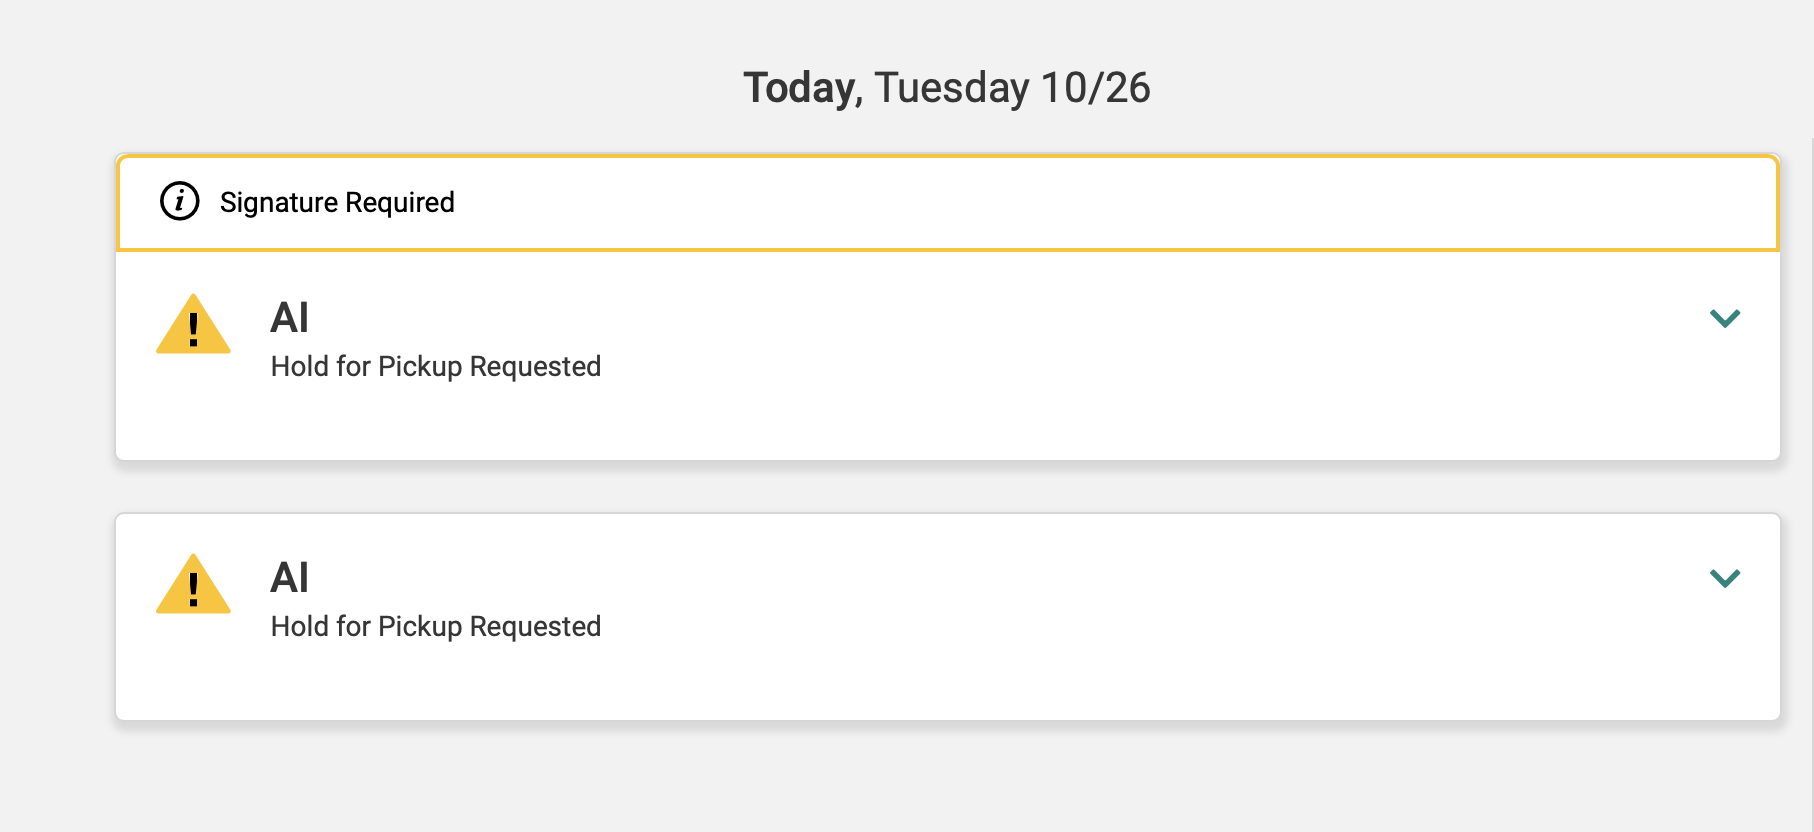The image size is (1814, 832).
Task: Open the first AI shipment title
Action: click(289, 318)
